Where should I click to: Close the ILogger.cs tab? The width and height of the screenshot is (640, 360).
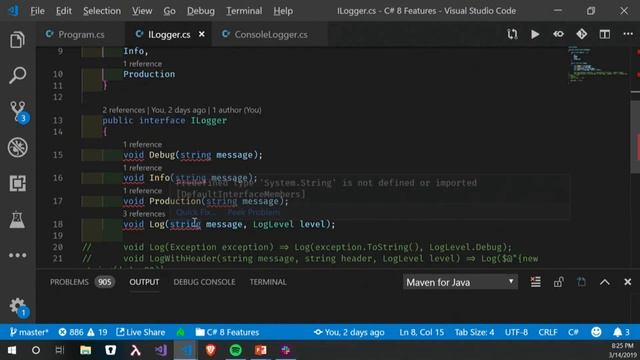[202, 34]
